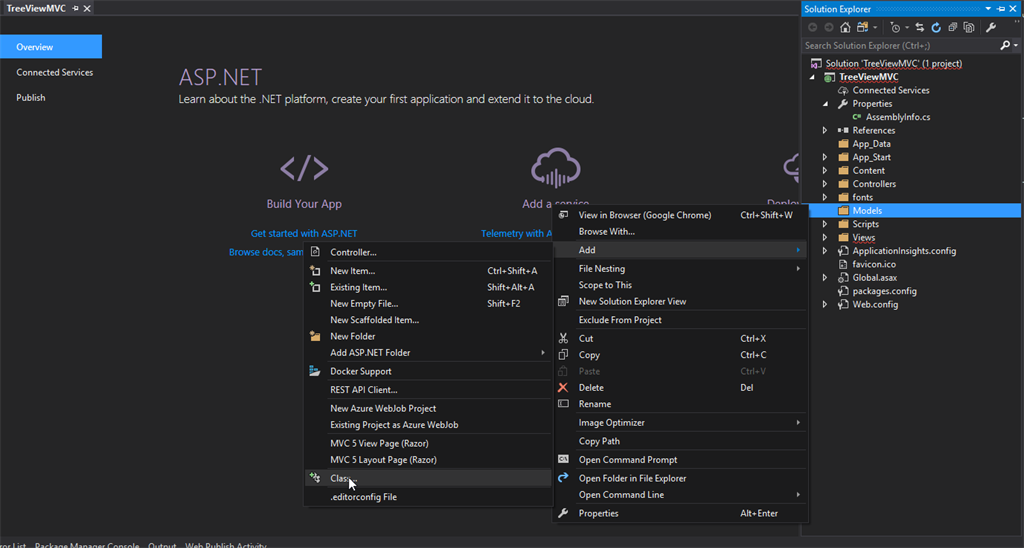
Task: Select Copy Path in the context menu
Action: click(599, 441)
